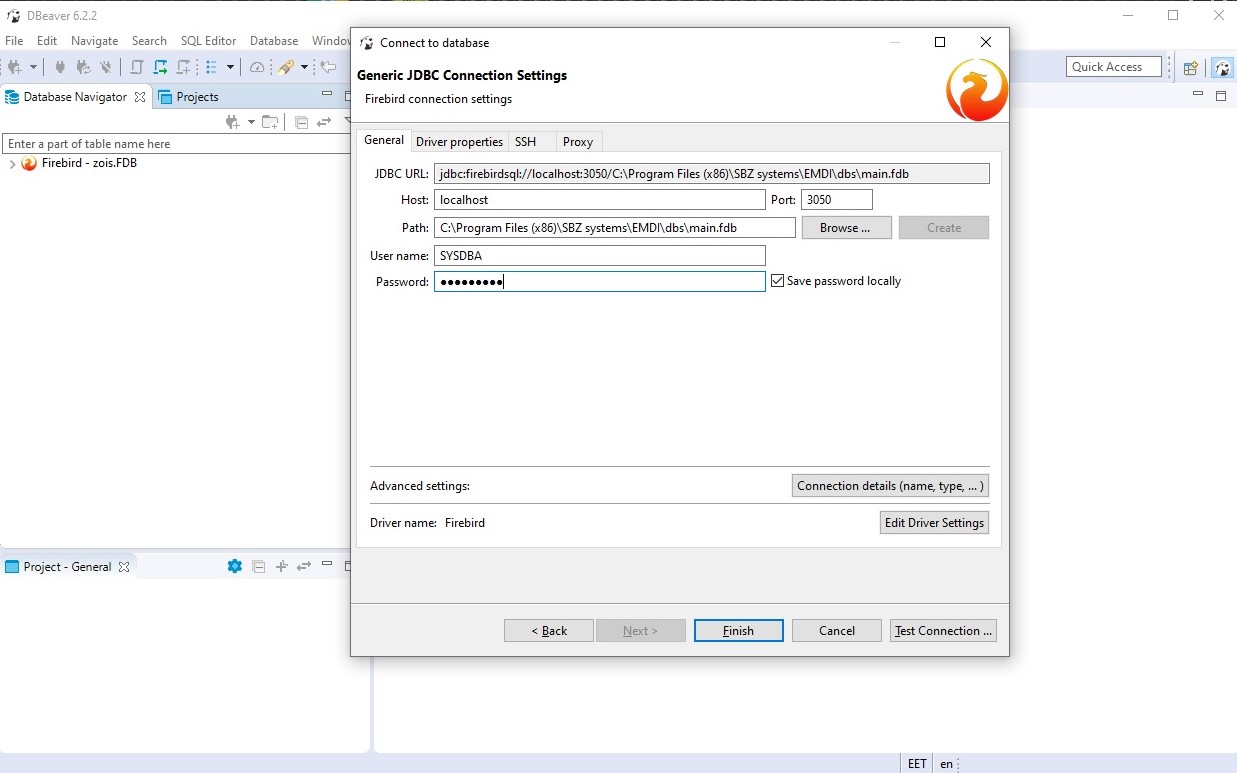Screen dimensions: 1237x773
Task: Click the Open Perspective icon near Quick Access
Action: click(x=1190, y=68)
